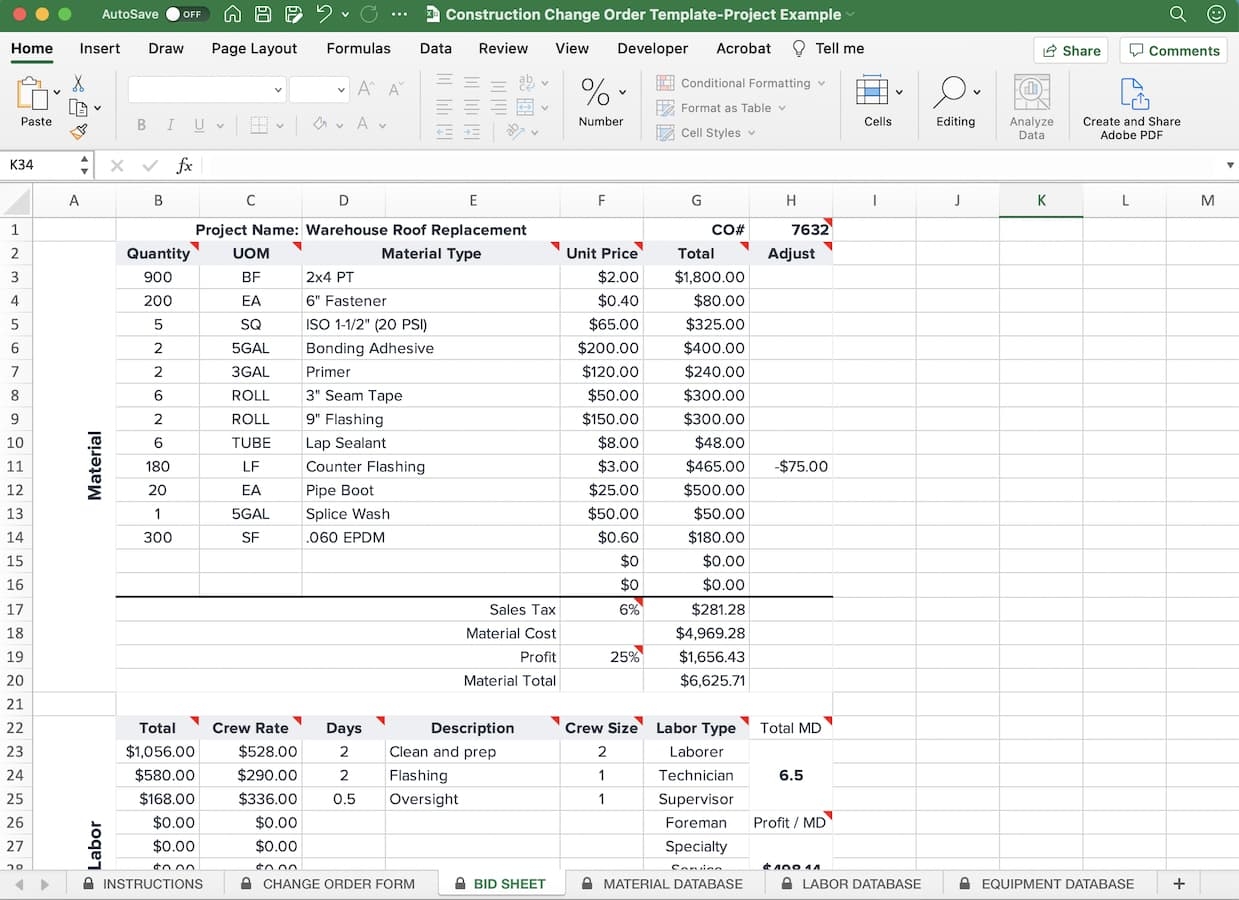Open the Comments panel
1239x900 pixels.
click(x=1173, y=50)
